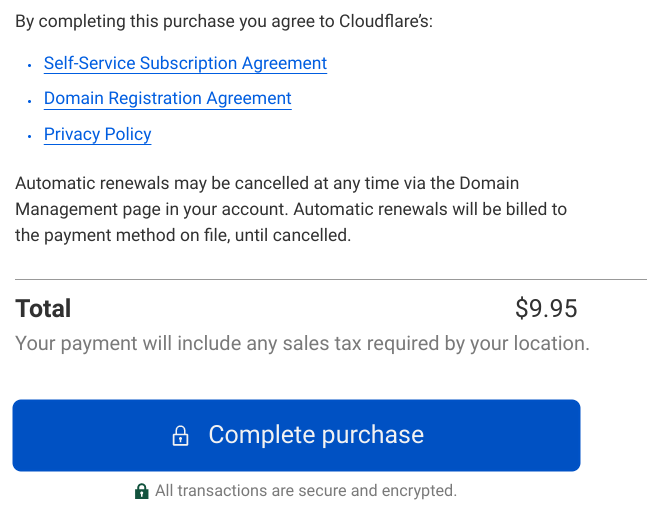Open the Domain Registration Agreement link

[x=167, y=99]
